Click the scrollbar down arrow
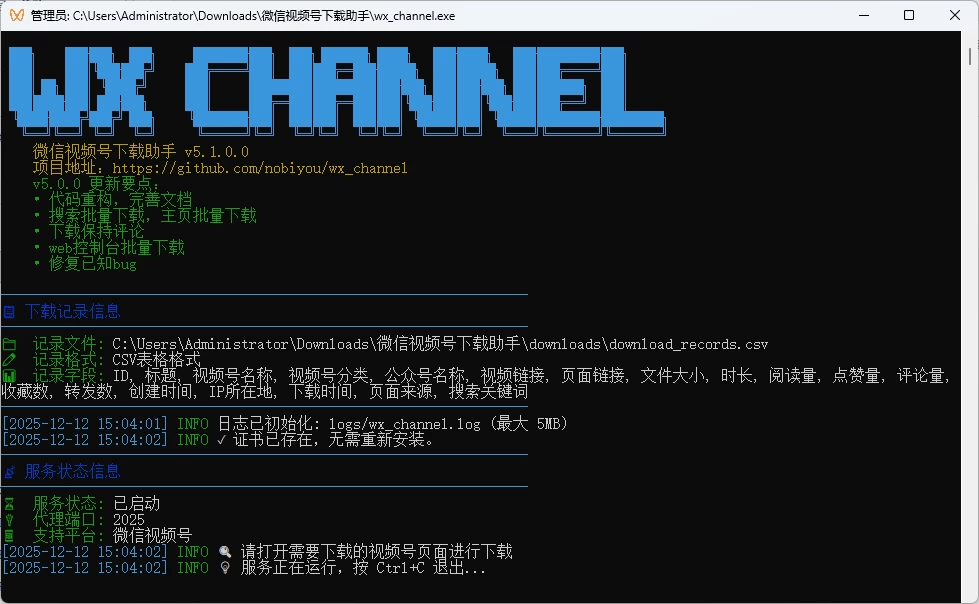 pos(970,595)
